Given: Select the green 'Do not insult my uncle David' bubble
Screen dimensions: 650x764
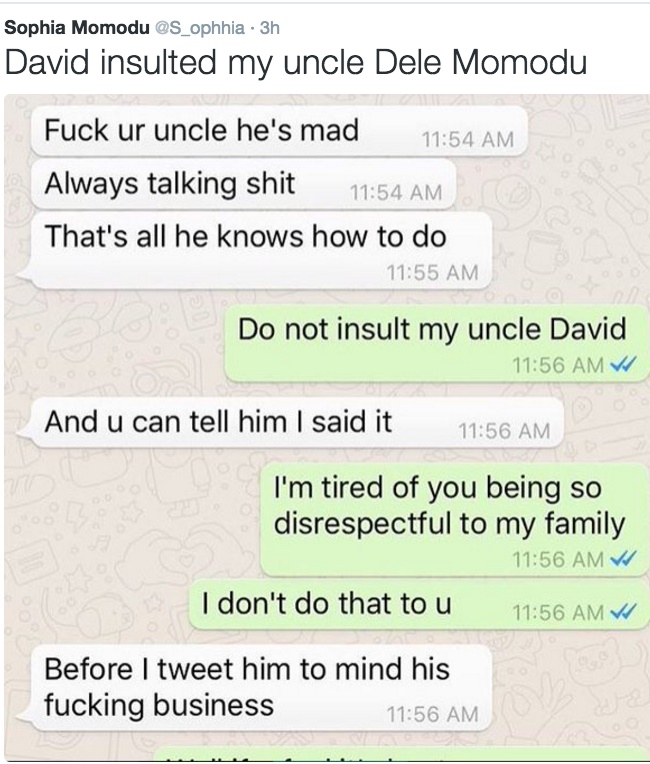Looking at the screenshot, I should [436, 343].
